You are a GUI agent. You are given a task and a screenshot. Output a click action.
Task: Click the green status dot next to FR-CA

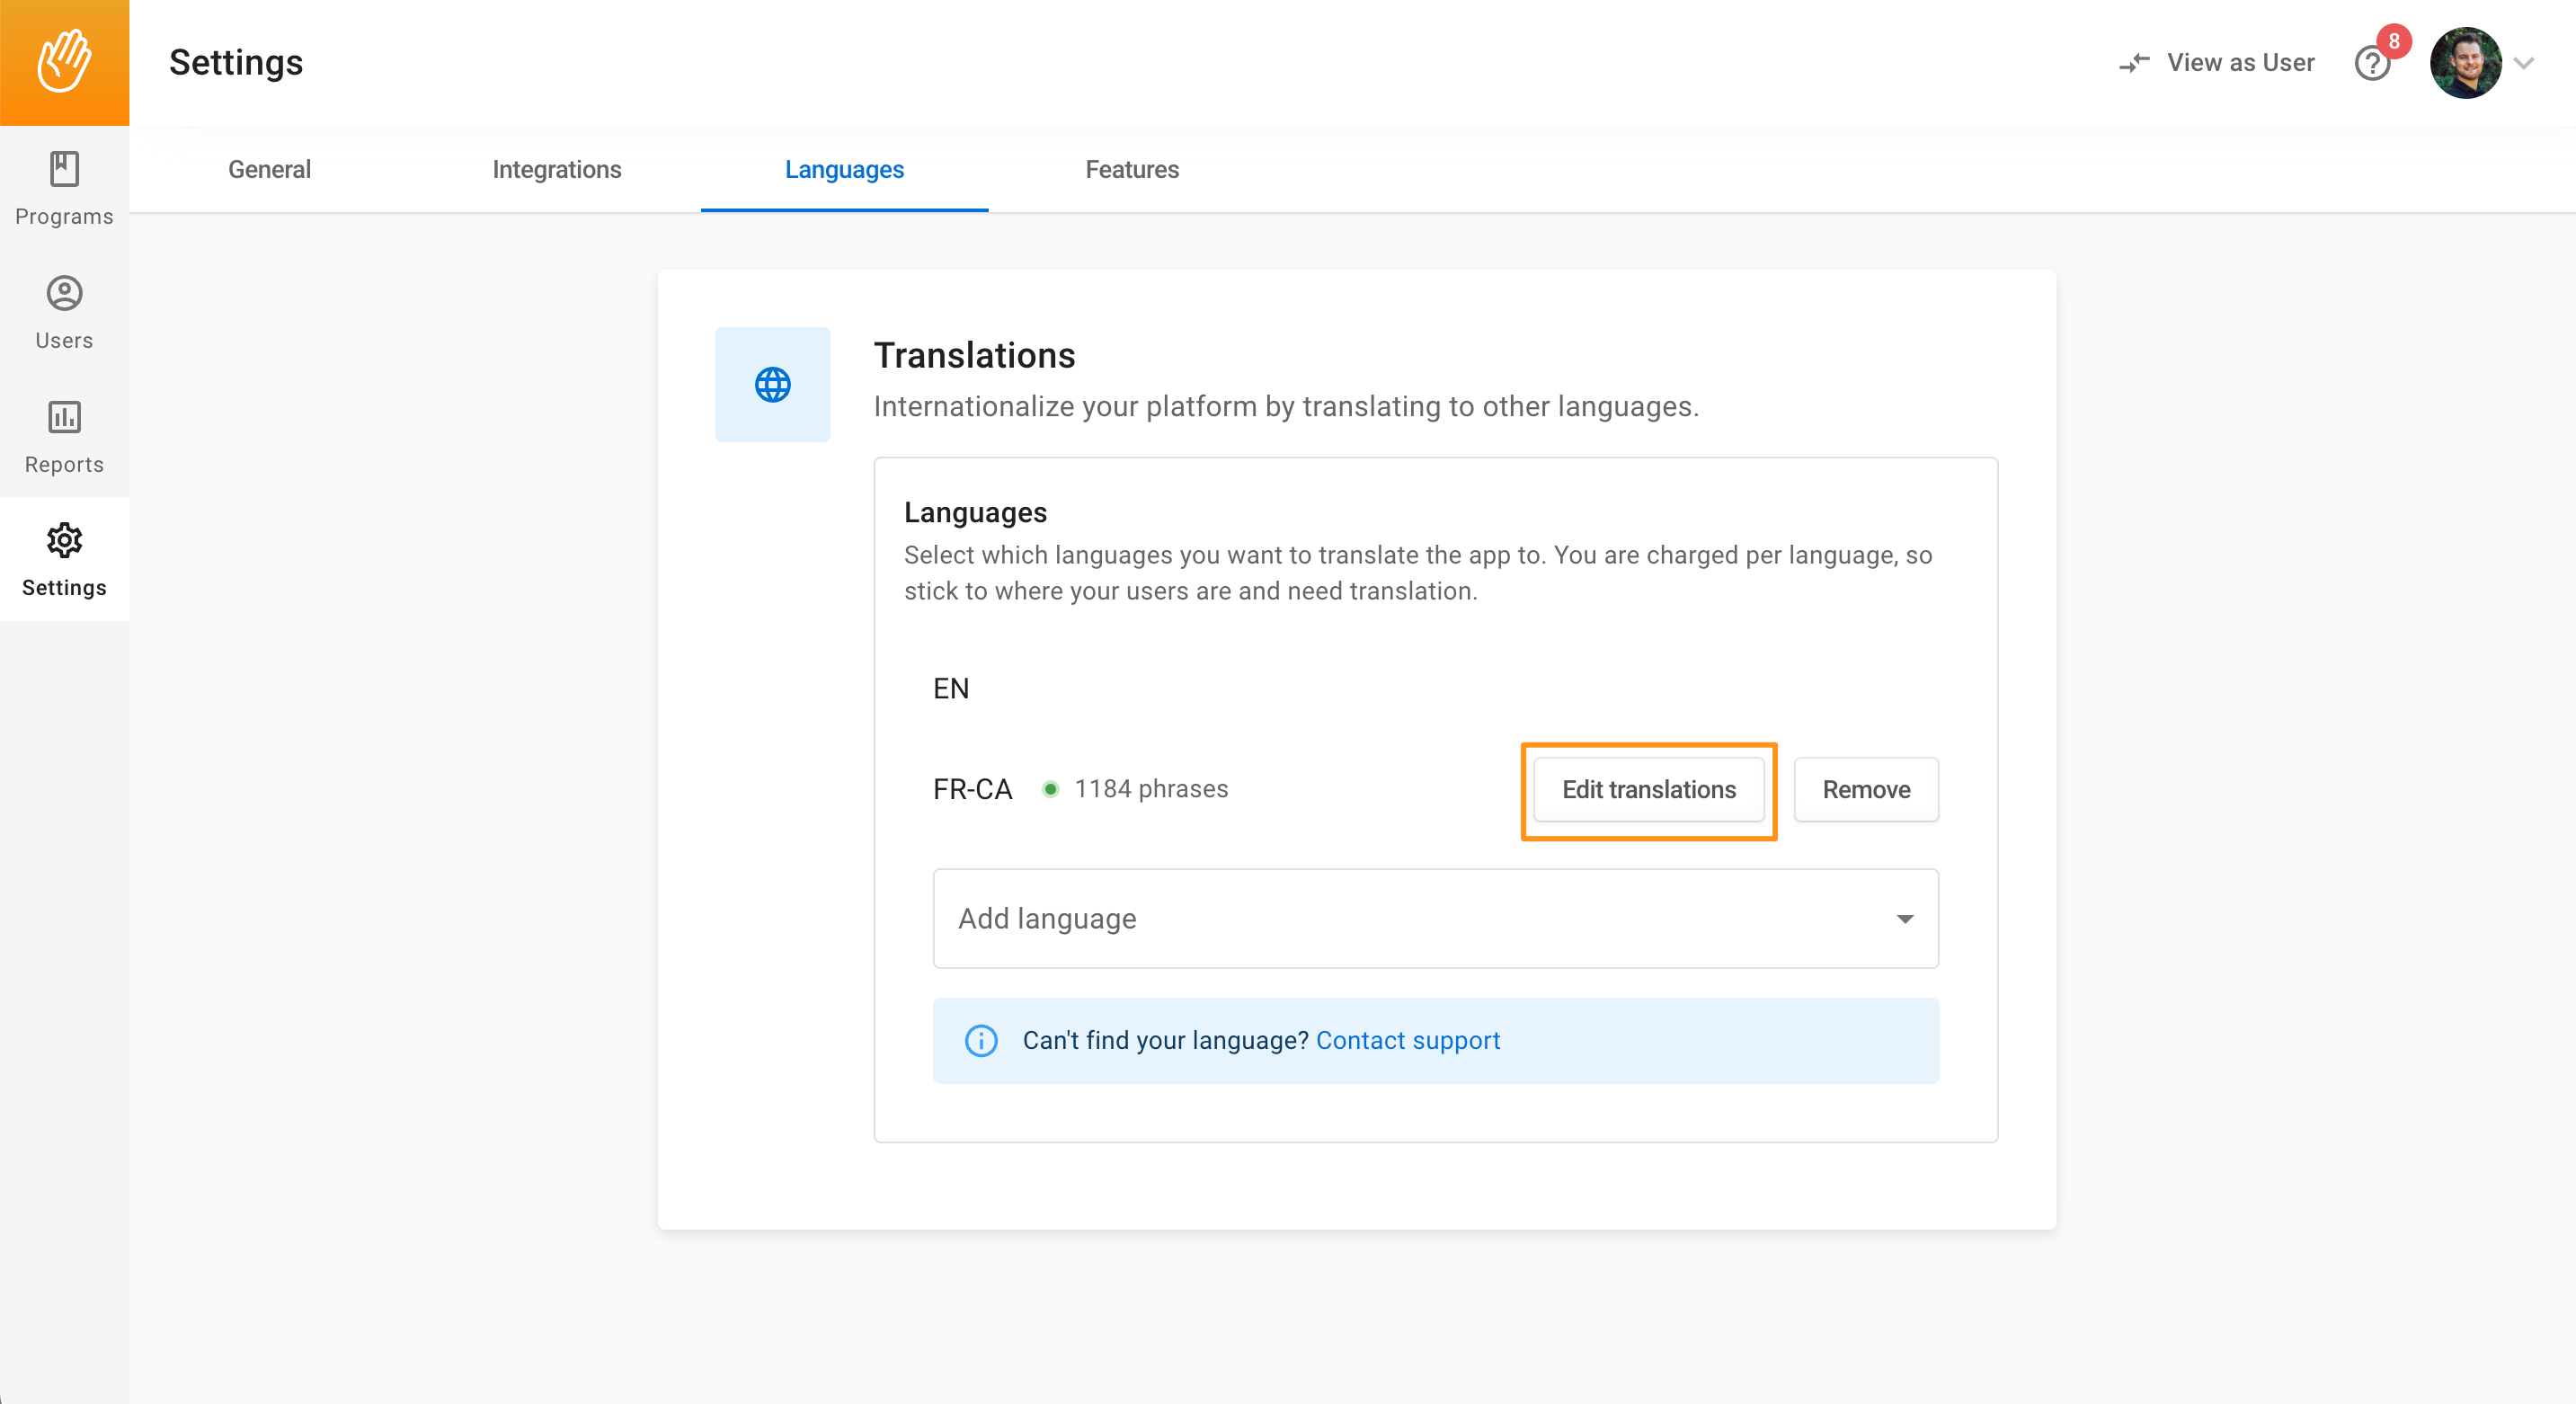click(1050, 789)
